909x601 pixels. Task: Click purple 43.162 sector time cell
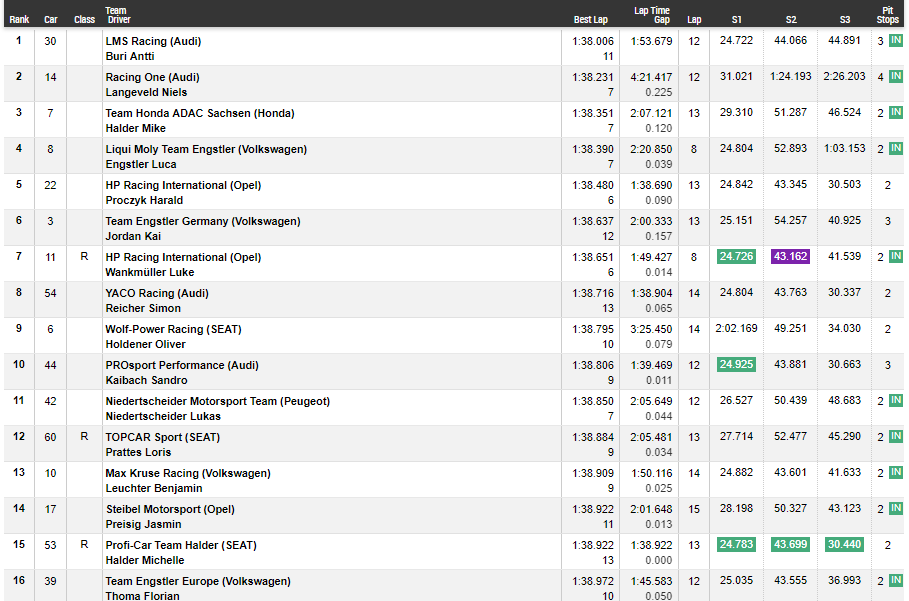click(x=790, y=256)
